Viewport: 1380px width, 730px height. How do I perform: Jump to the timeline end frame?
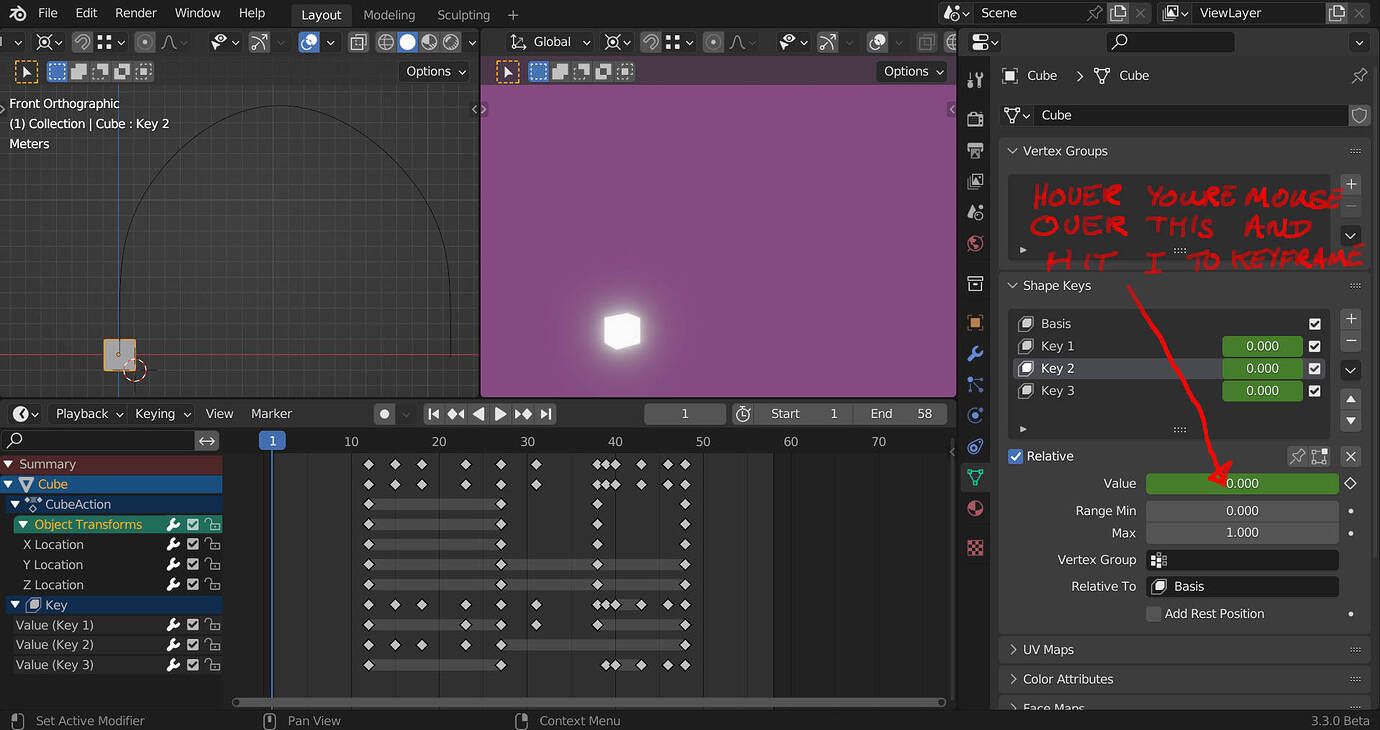coord(546,414)
